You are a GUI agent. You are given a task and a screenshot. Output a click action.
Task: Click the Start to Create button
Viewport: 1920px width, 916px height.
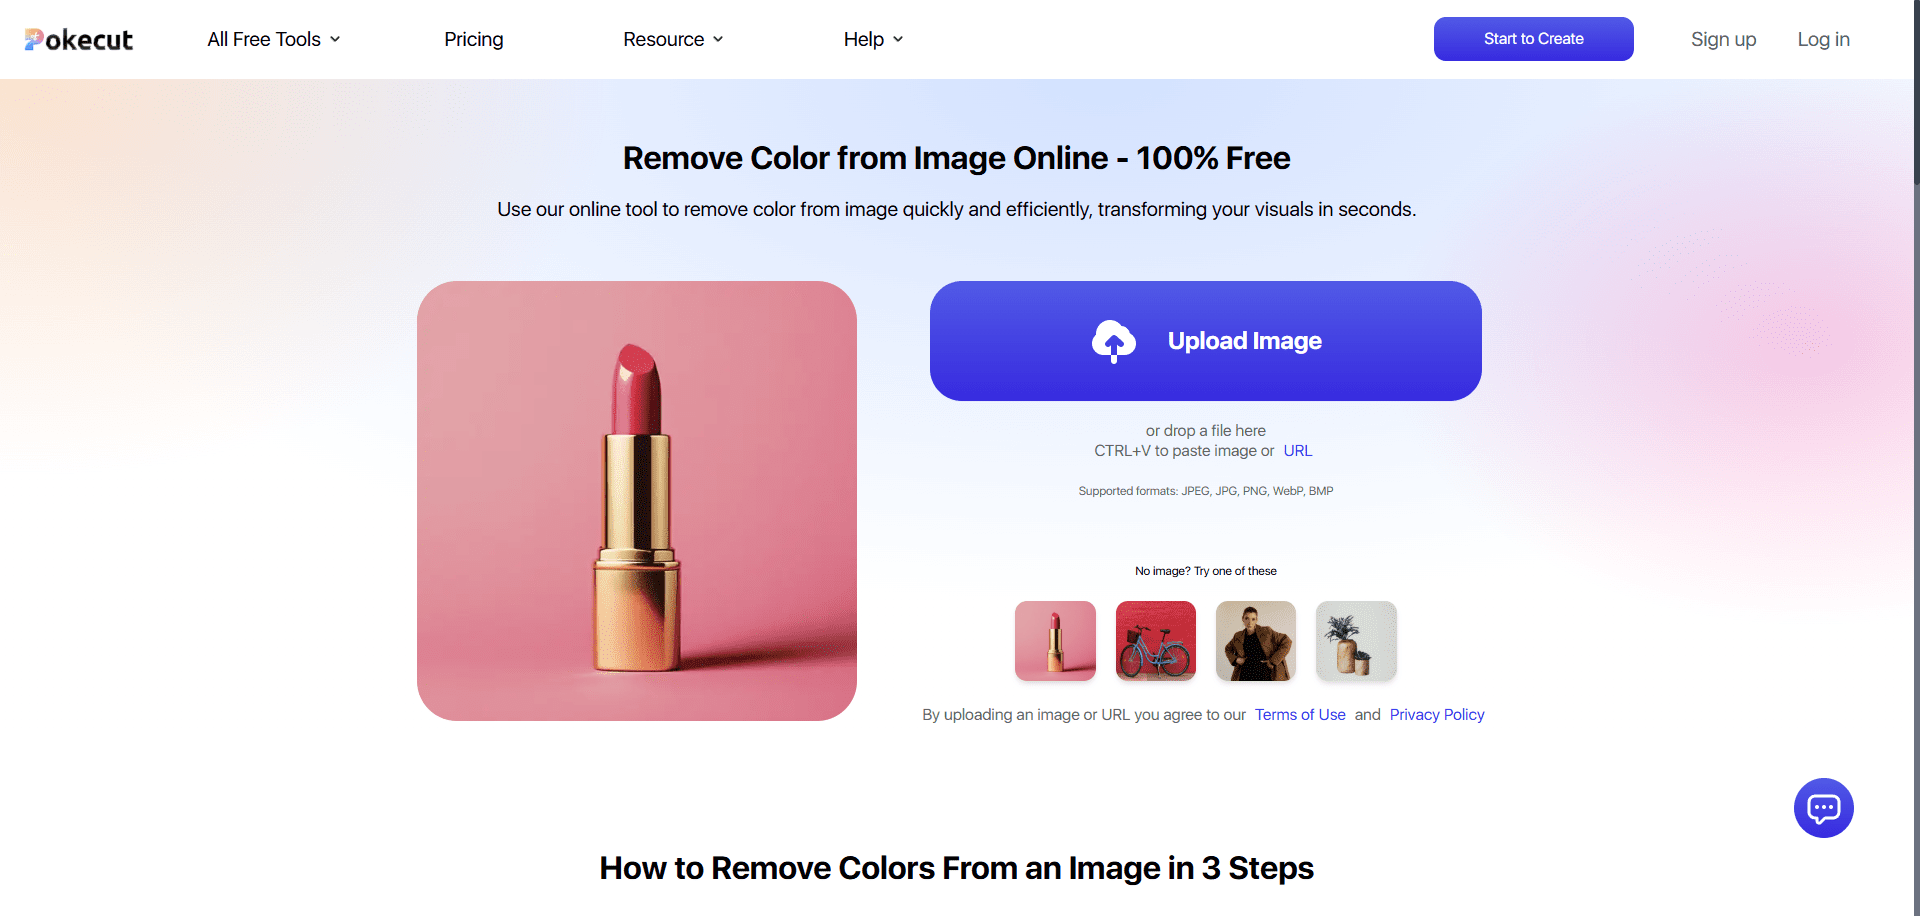click(1533, 39)
